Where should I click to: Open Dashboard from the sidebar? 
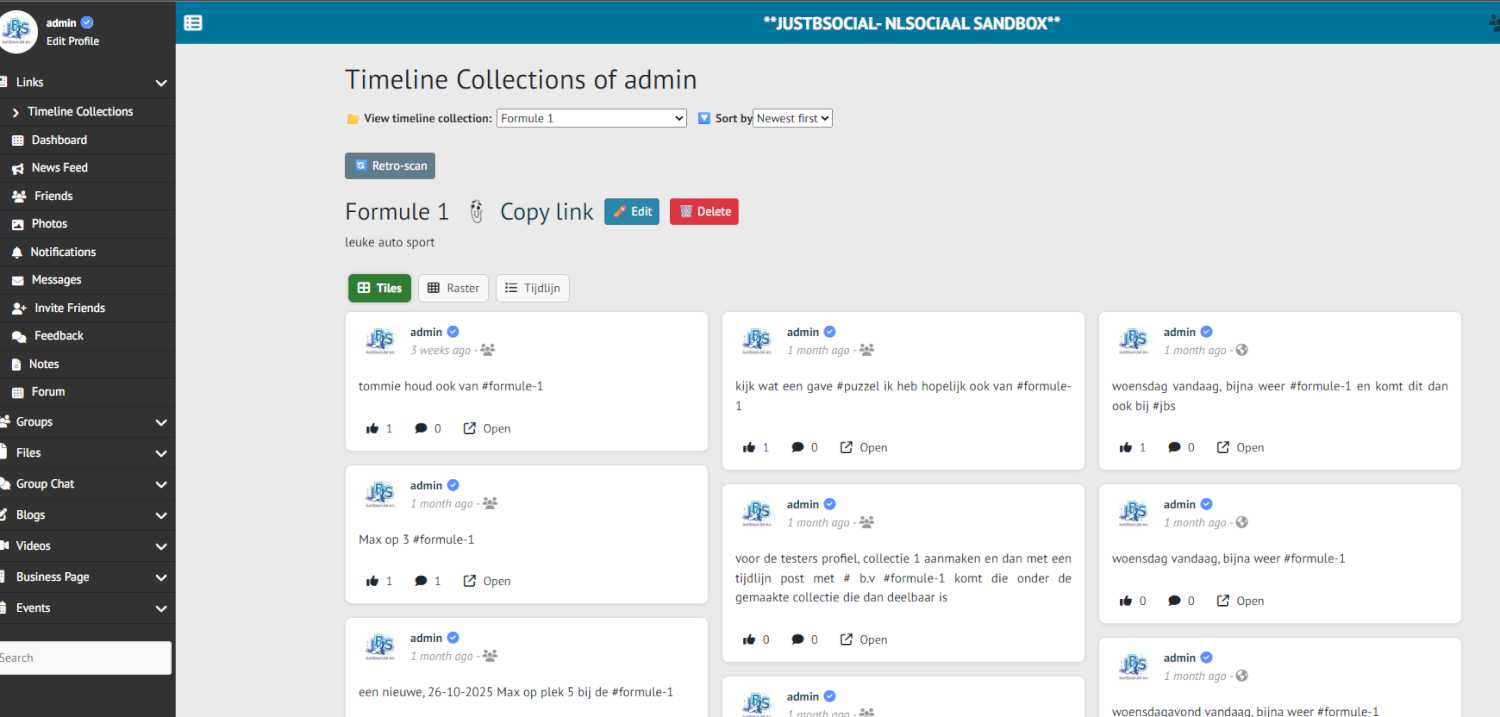59,140
